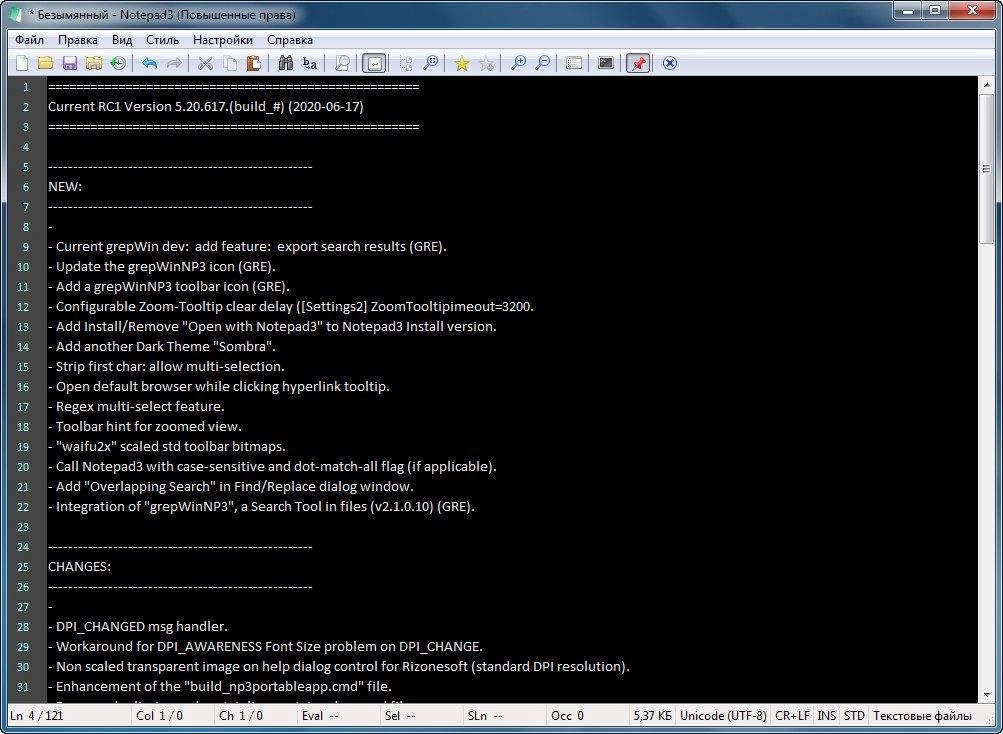Open Find with binoculars icon
Viewport: 1003px width, 734px height.
pyautogui.click(x=285, y=63)
